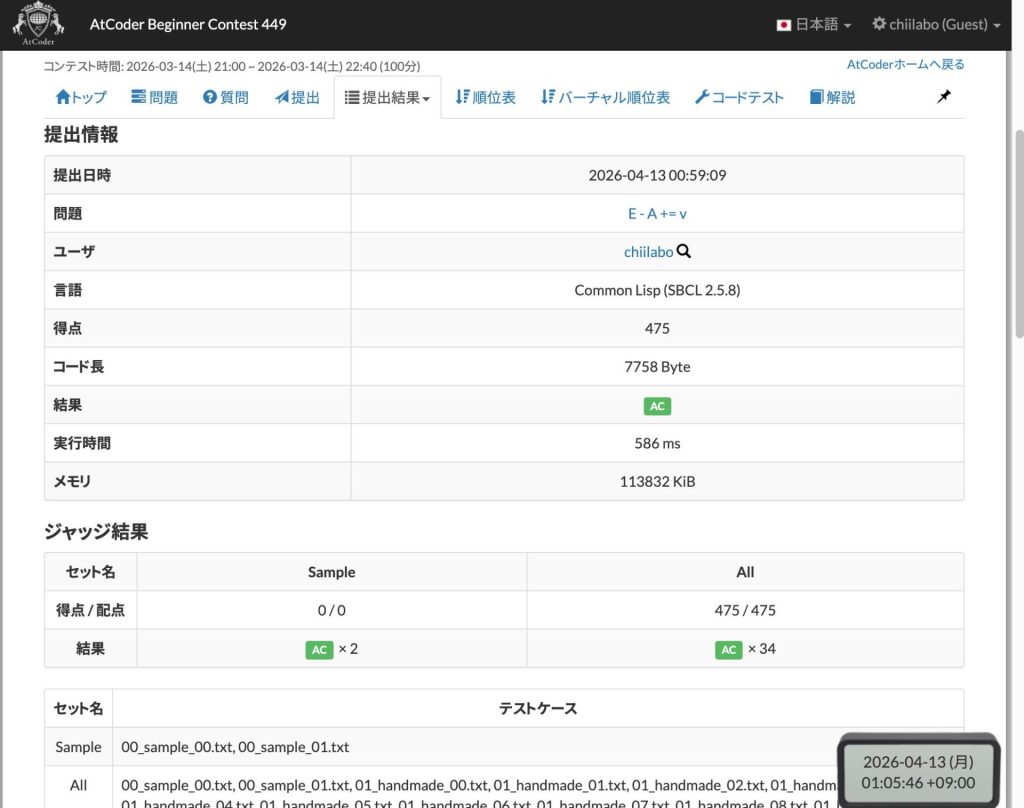Click the AC badge in 結果 row
Viewport: 1024px width, 808px height.
(x=657, y=406)
